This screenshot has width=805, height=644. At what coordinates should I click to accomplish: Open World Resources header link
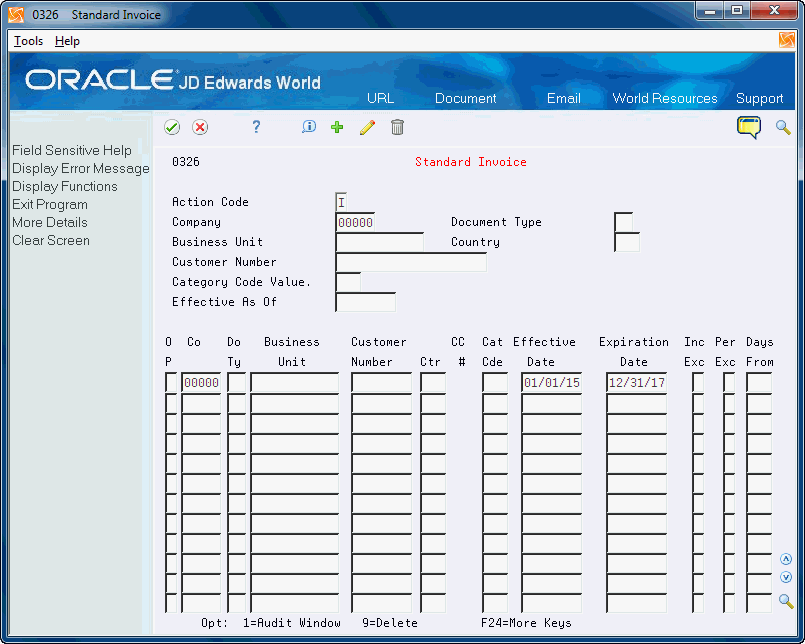665,98
